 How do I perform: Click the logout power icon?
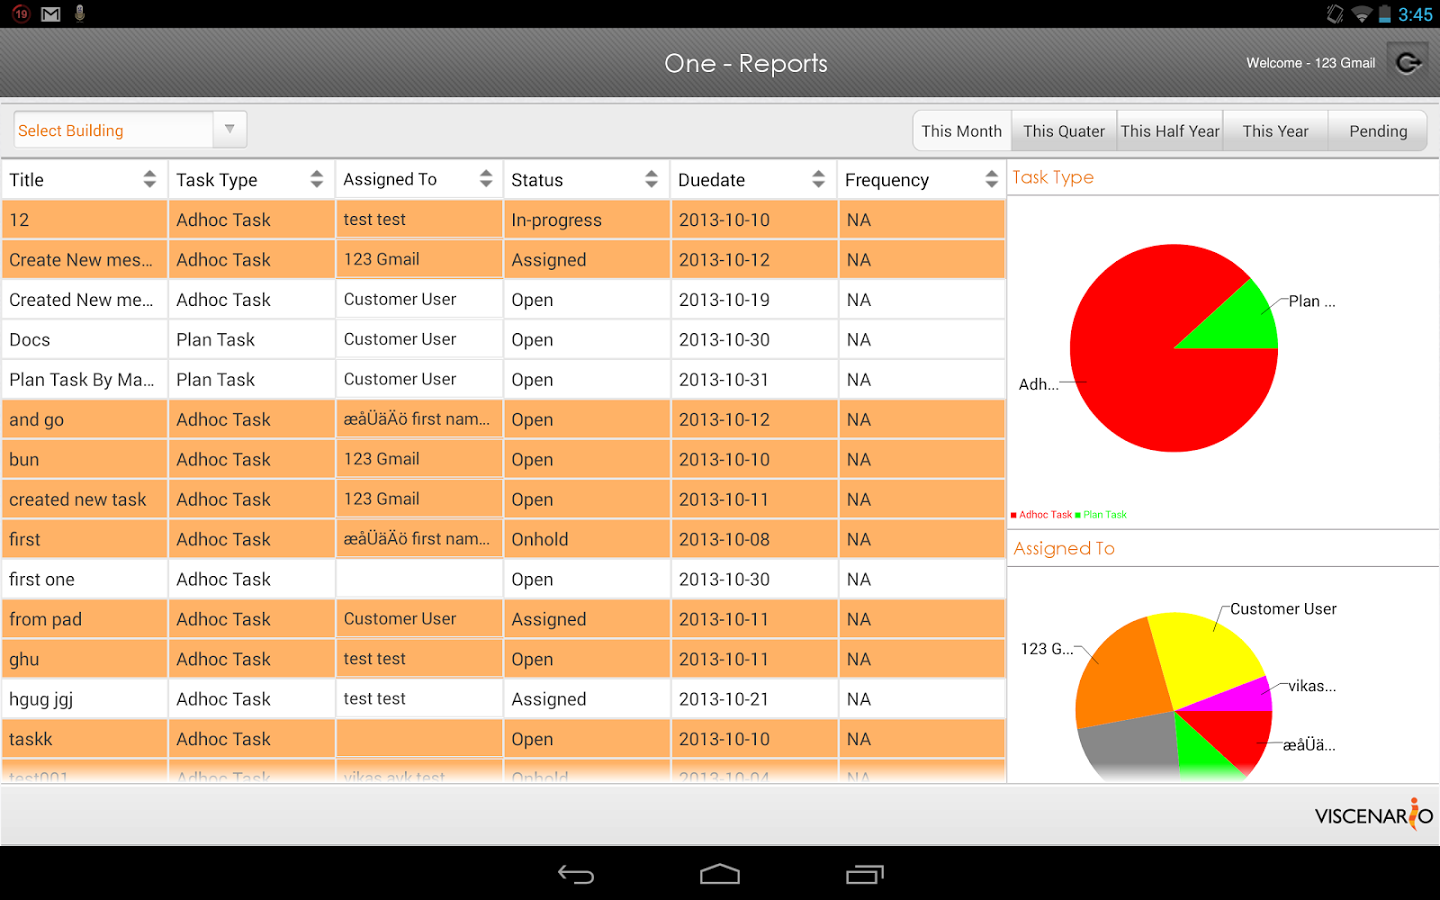click(x=1408, y=63)
